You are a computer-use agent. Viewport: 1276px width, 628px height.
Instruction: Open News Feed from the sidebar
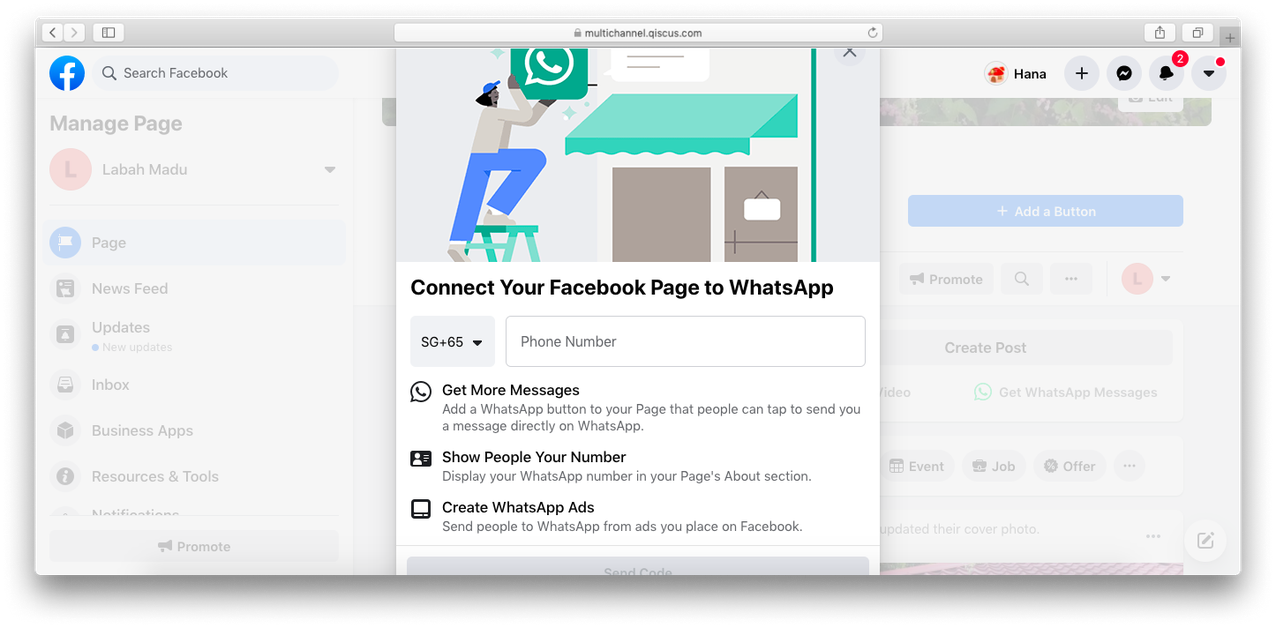pyautogui.click(x=65, y=288)
